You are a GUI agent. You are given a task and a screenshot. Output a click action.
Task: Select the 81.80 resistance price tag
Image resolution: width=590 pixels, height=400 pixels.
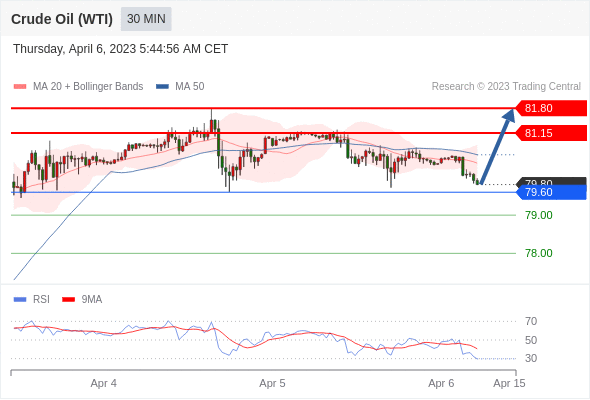(x=551, y=108)
